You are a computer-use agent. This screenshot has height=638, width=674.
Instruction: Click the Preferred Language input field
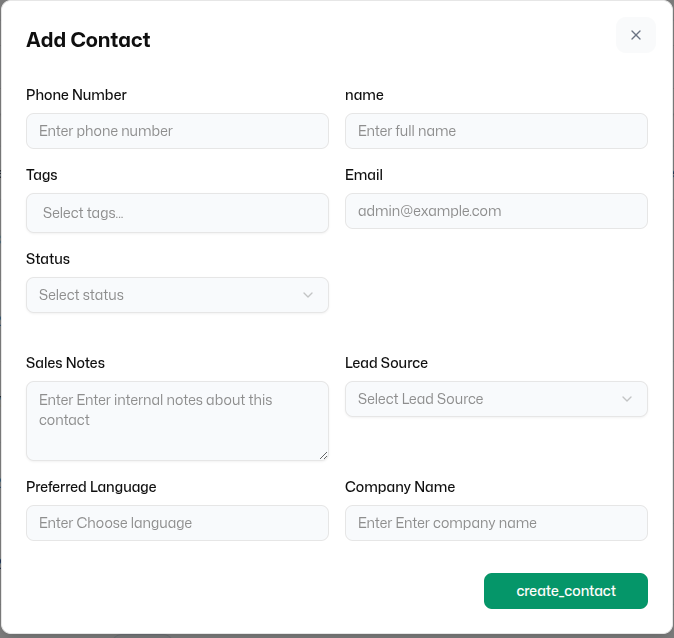coord(177,523)
